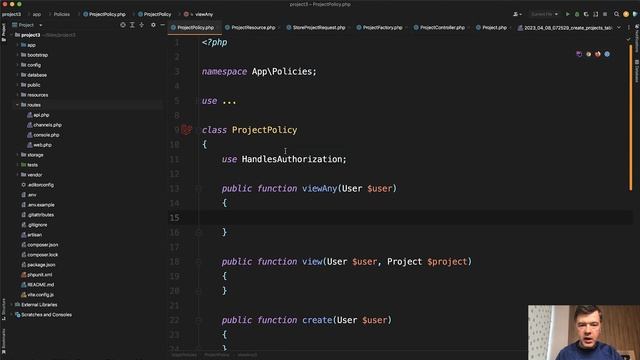Open in Safari browser icon in editor
The height and width of the screenshot is (360, 640).
click(x=607, y=54)
